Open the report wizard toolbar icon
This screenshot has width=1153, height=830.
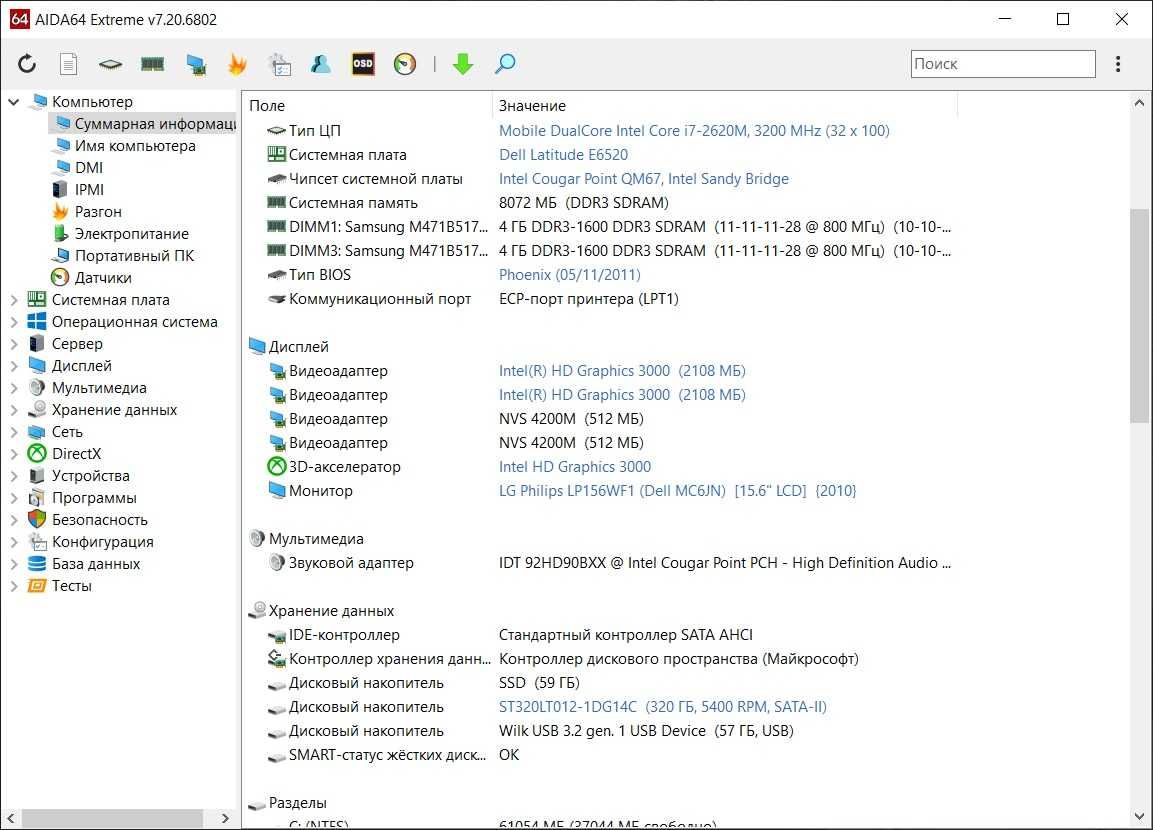(279, 64)
